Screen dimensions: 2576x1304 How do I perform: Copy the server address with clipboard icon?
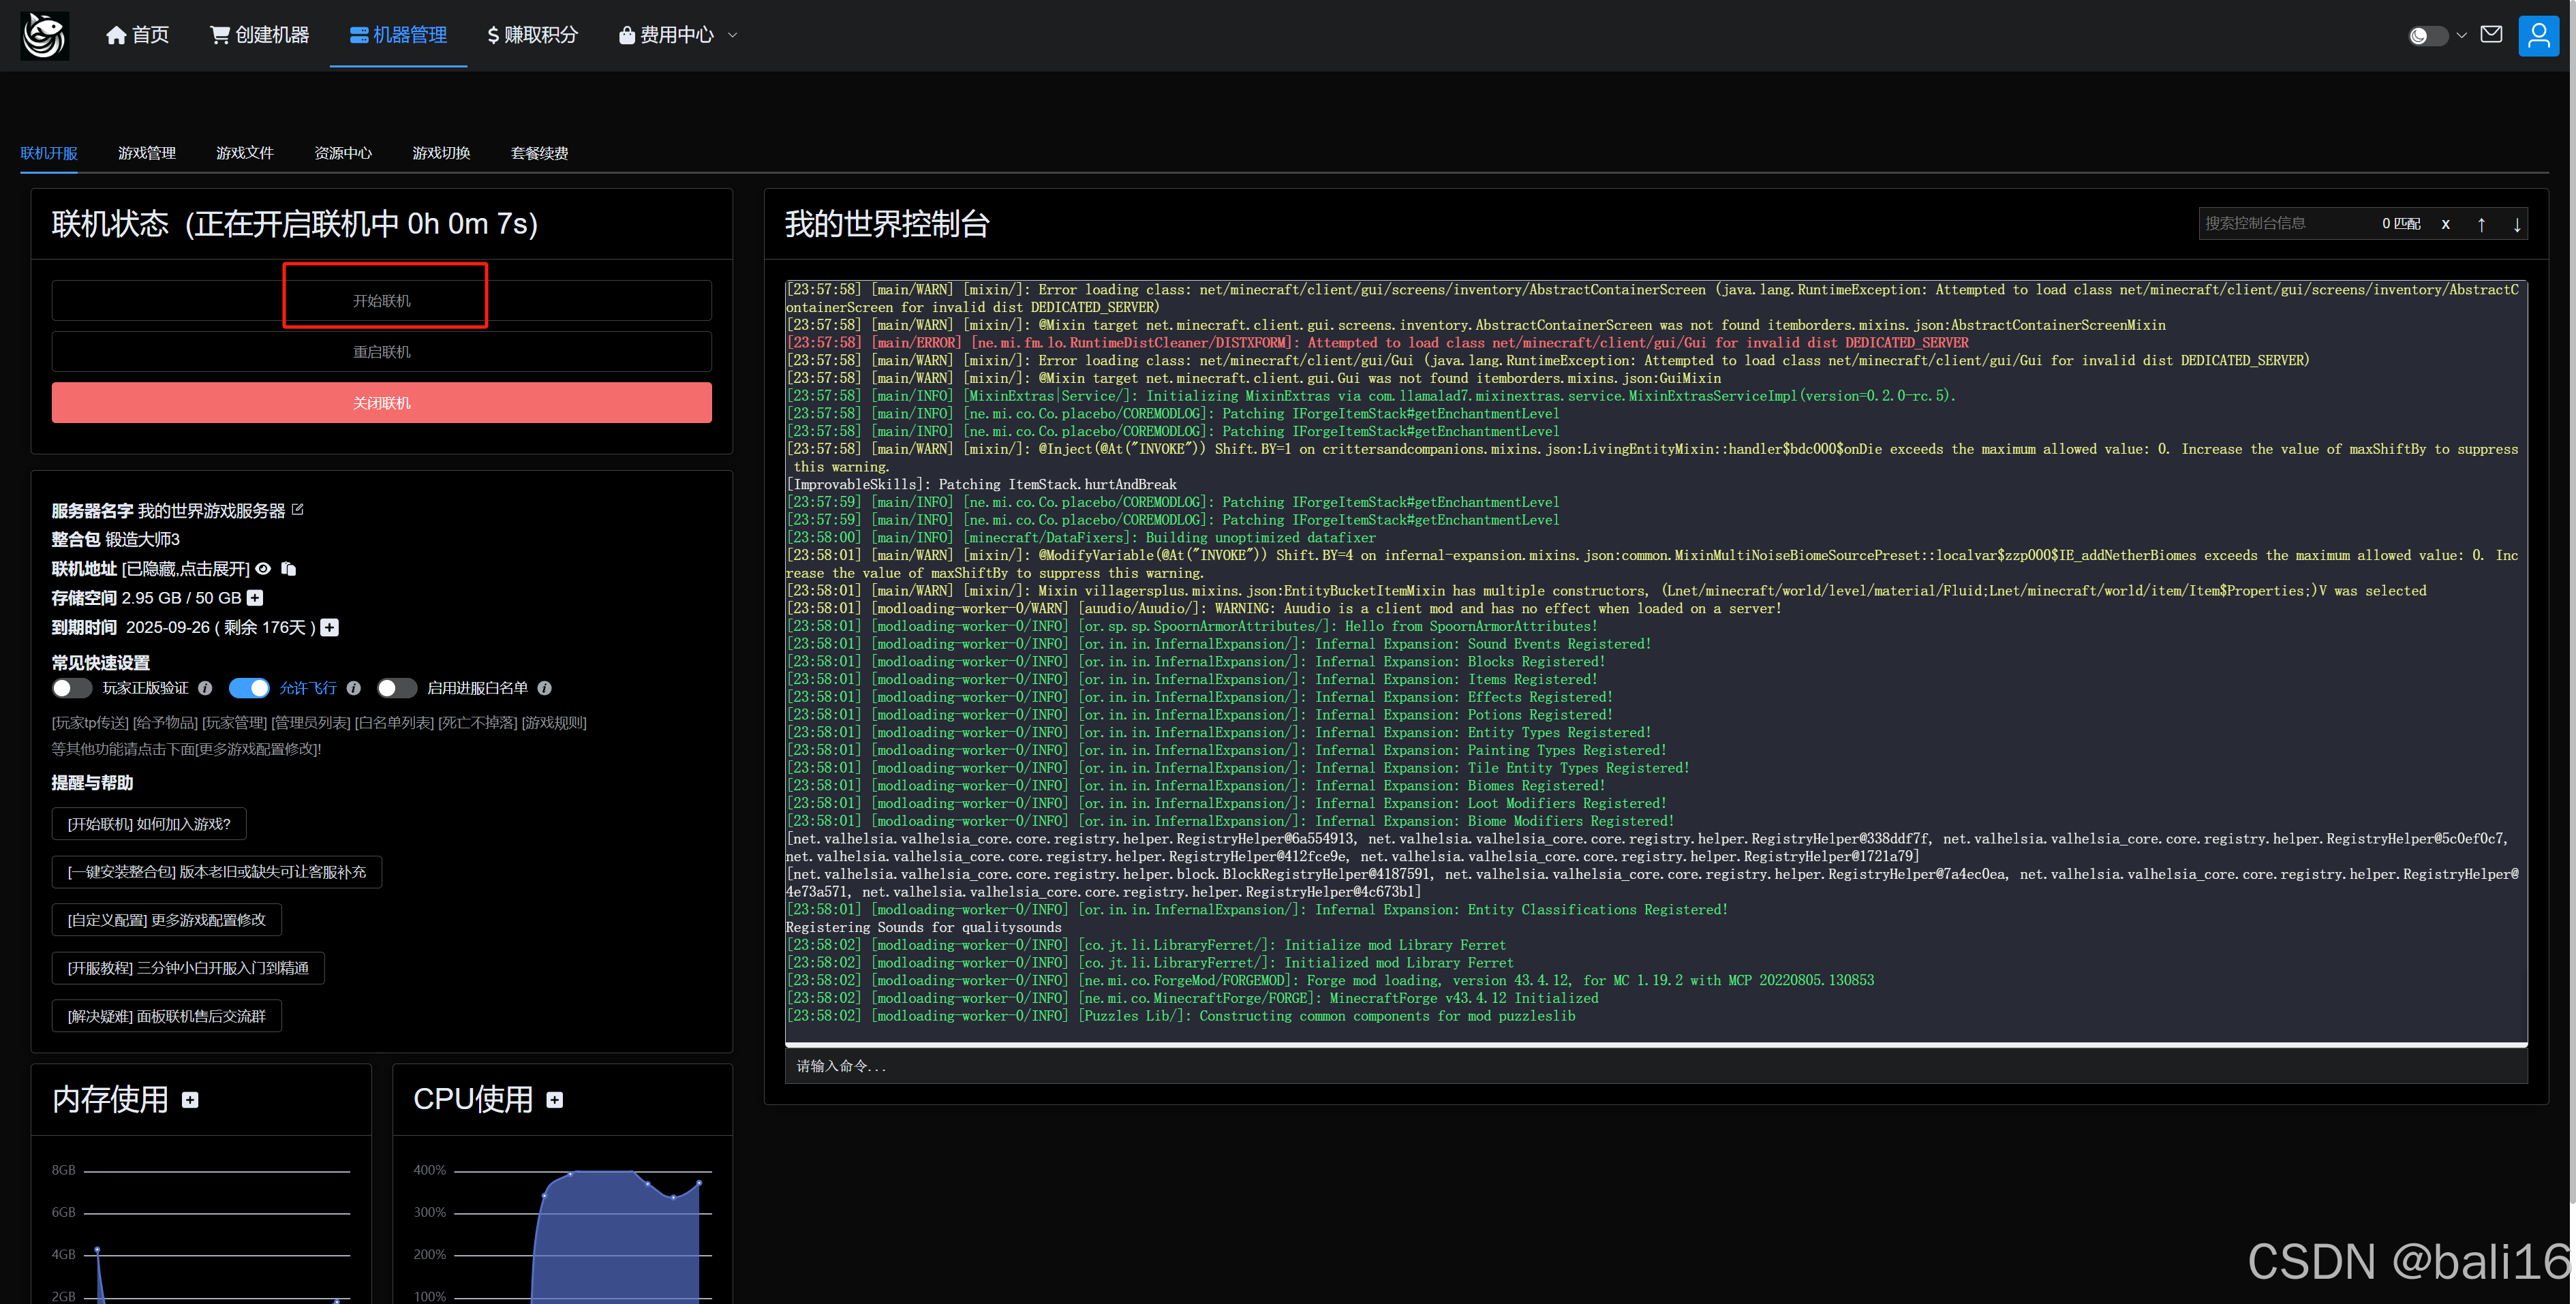(289, 569)
